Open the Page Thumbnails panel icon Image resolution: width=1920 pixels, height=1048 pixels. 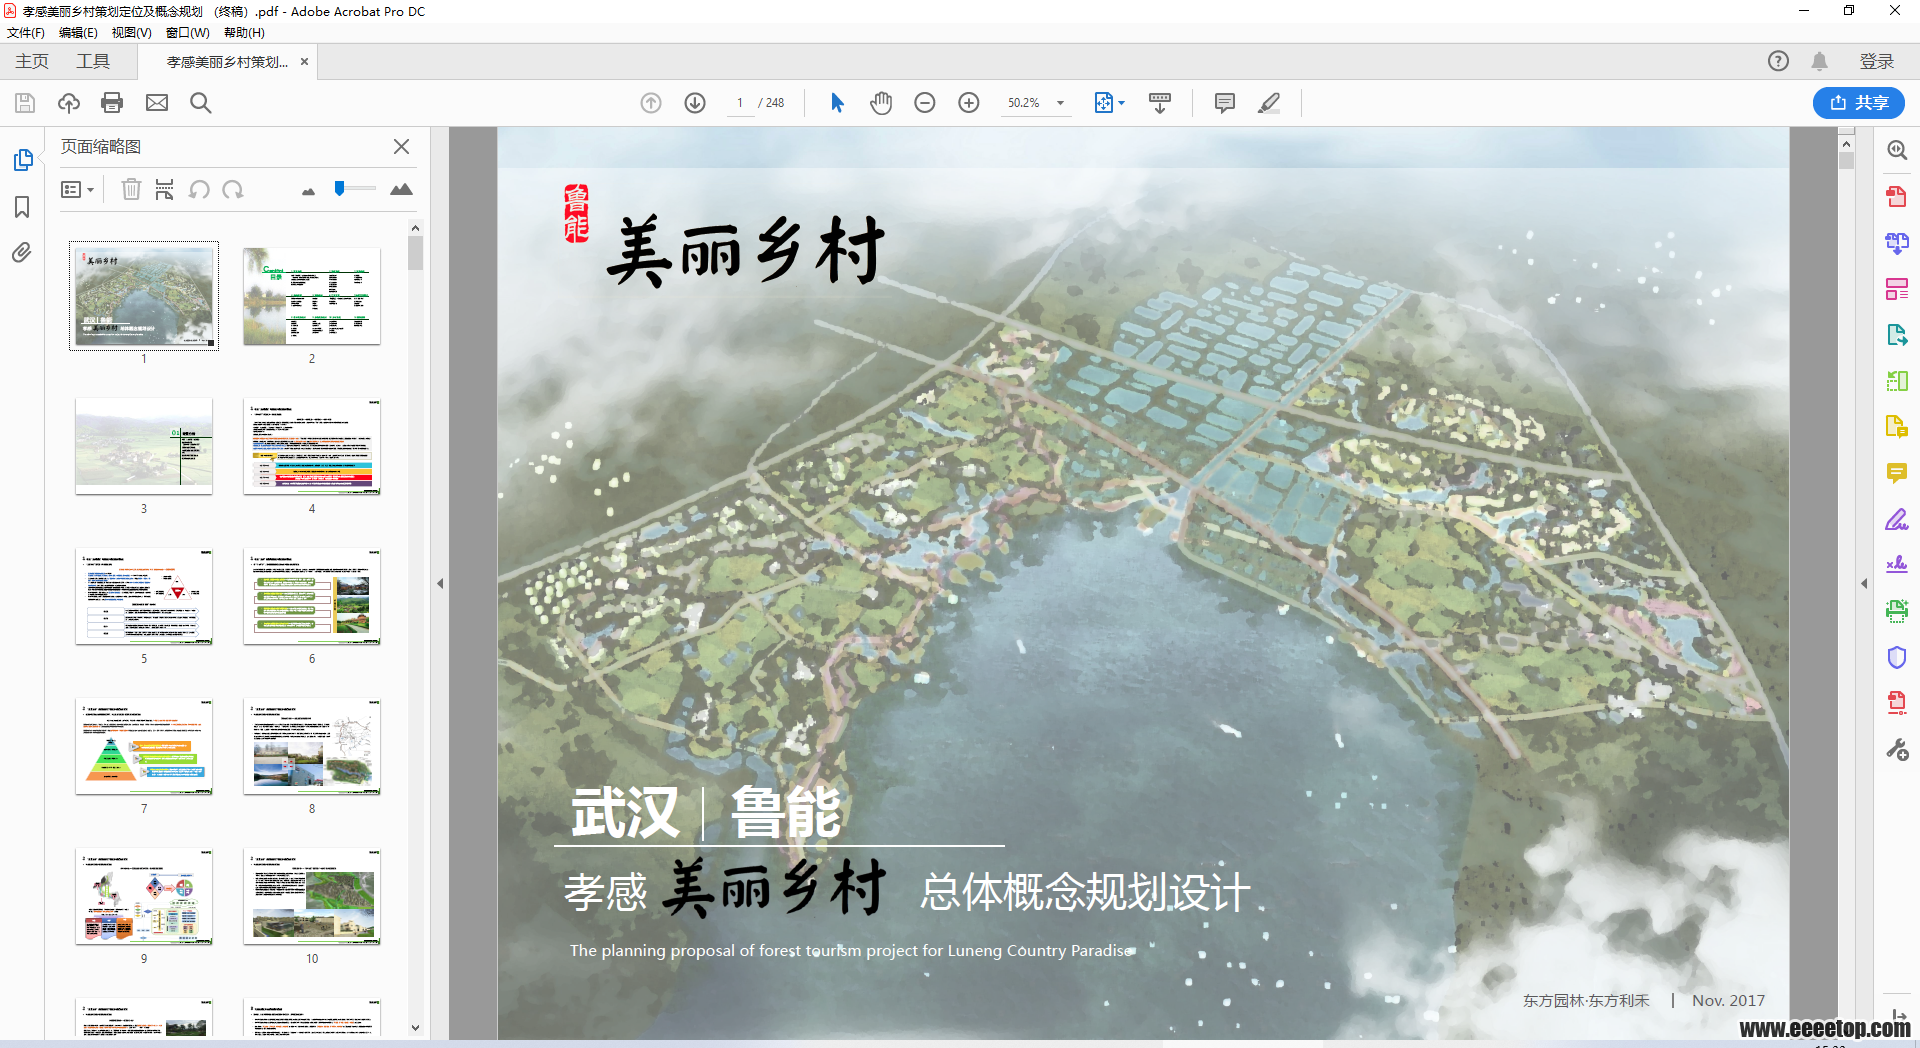[23, 160]
